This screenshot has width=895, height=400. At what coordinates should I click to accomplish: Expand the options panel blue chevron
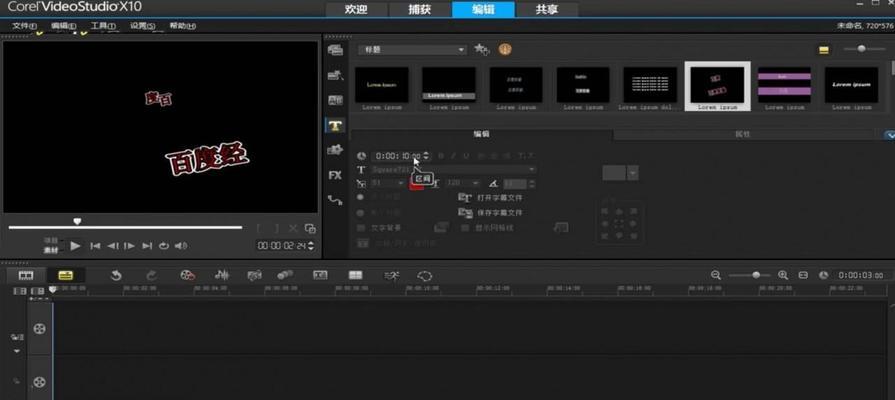889,135
